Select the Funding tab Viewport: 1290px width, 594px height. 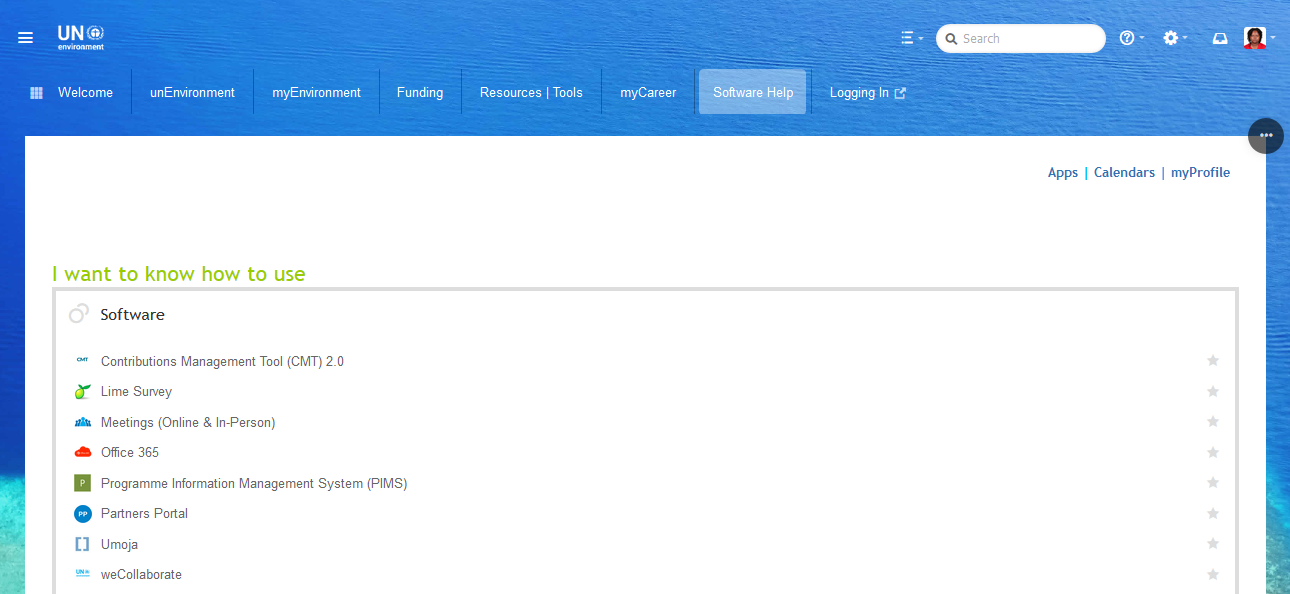point(420,93)
